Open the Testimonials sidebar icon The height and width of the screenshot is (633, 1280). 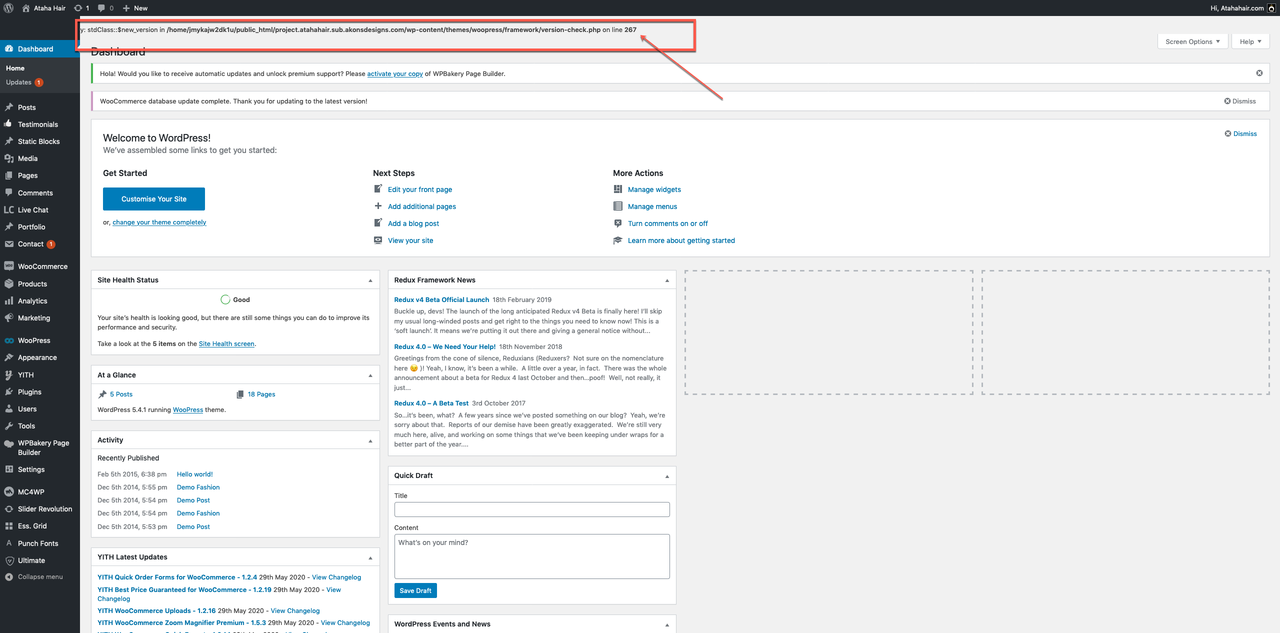point(9,124)
